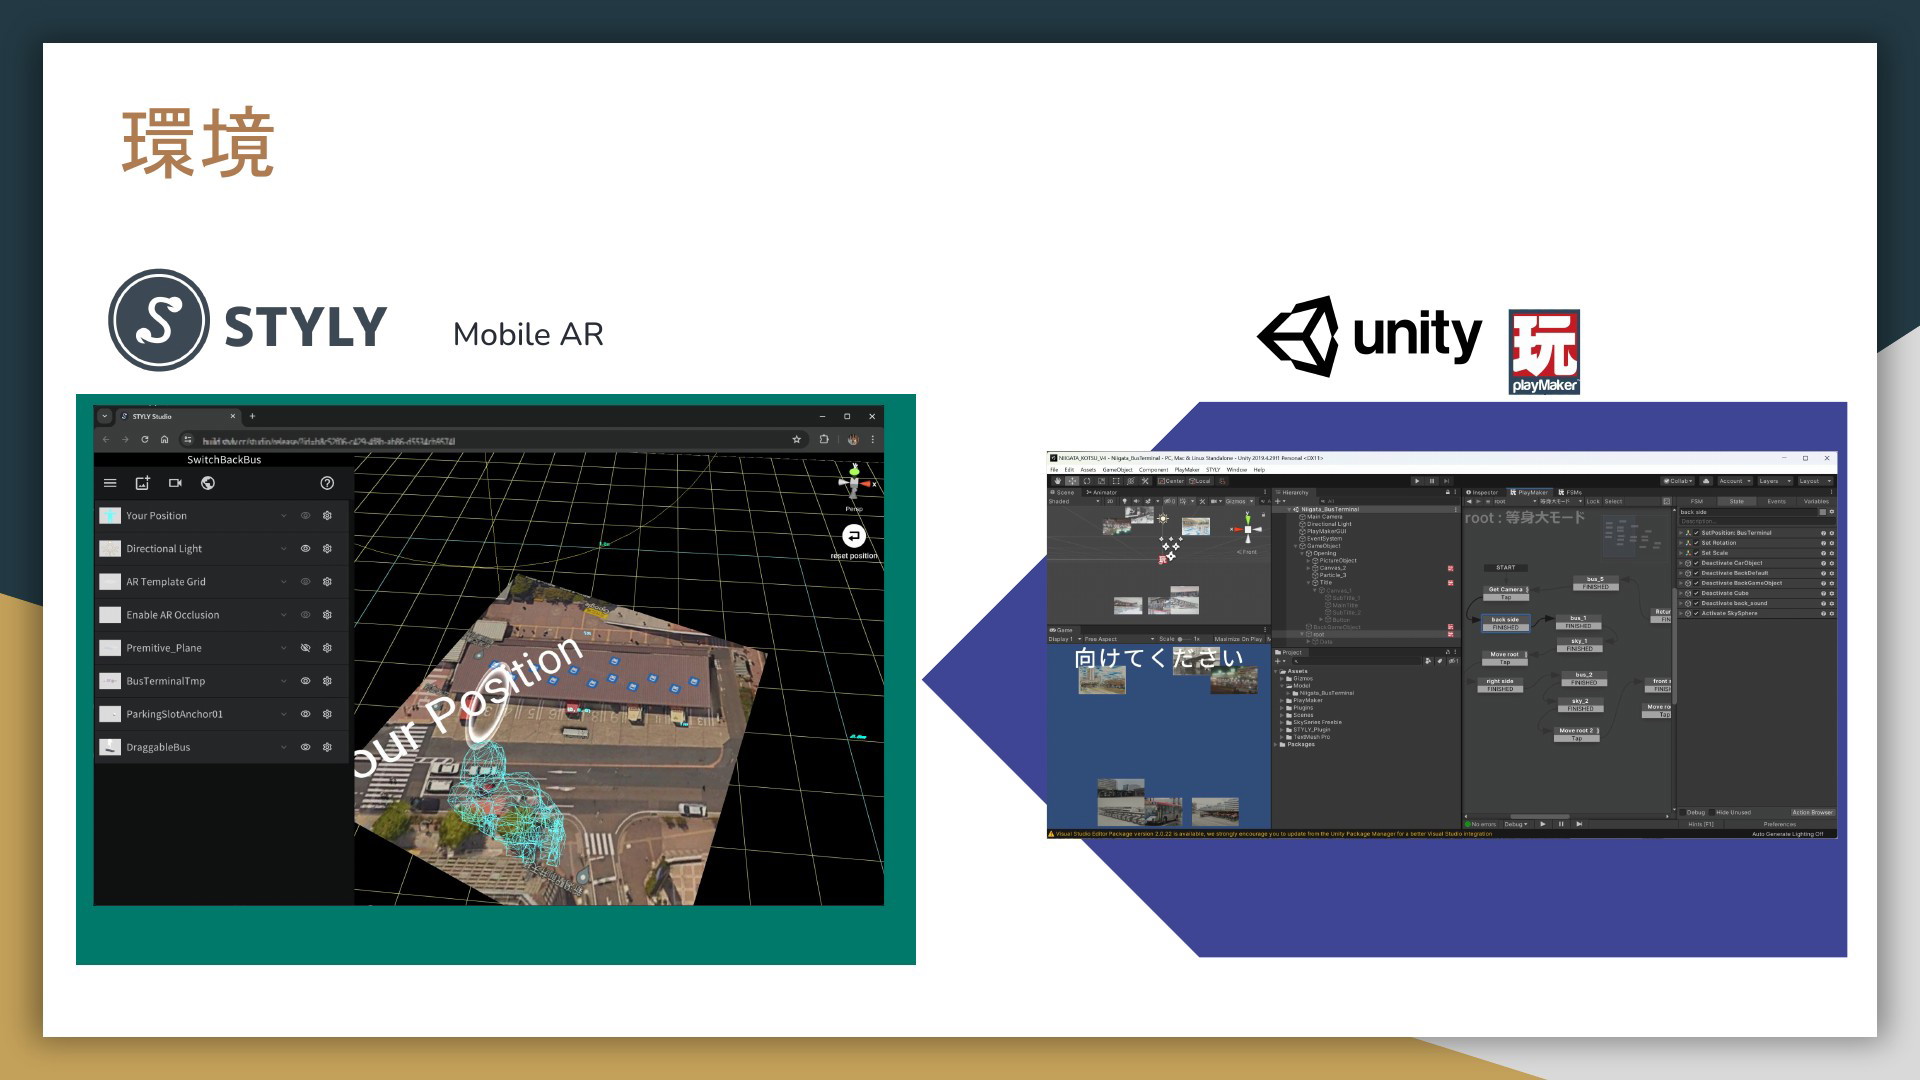Expand the DraggableBus chevron

tap(284, 747)
